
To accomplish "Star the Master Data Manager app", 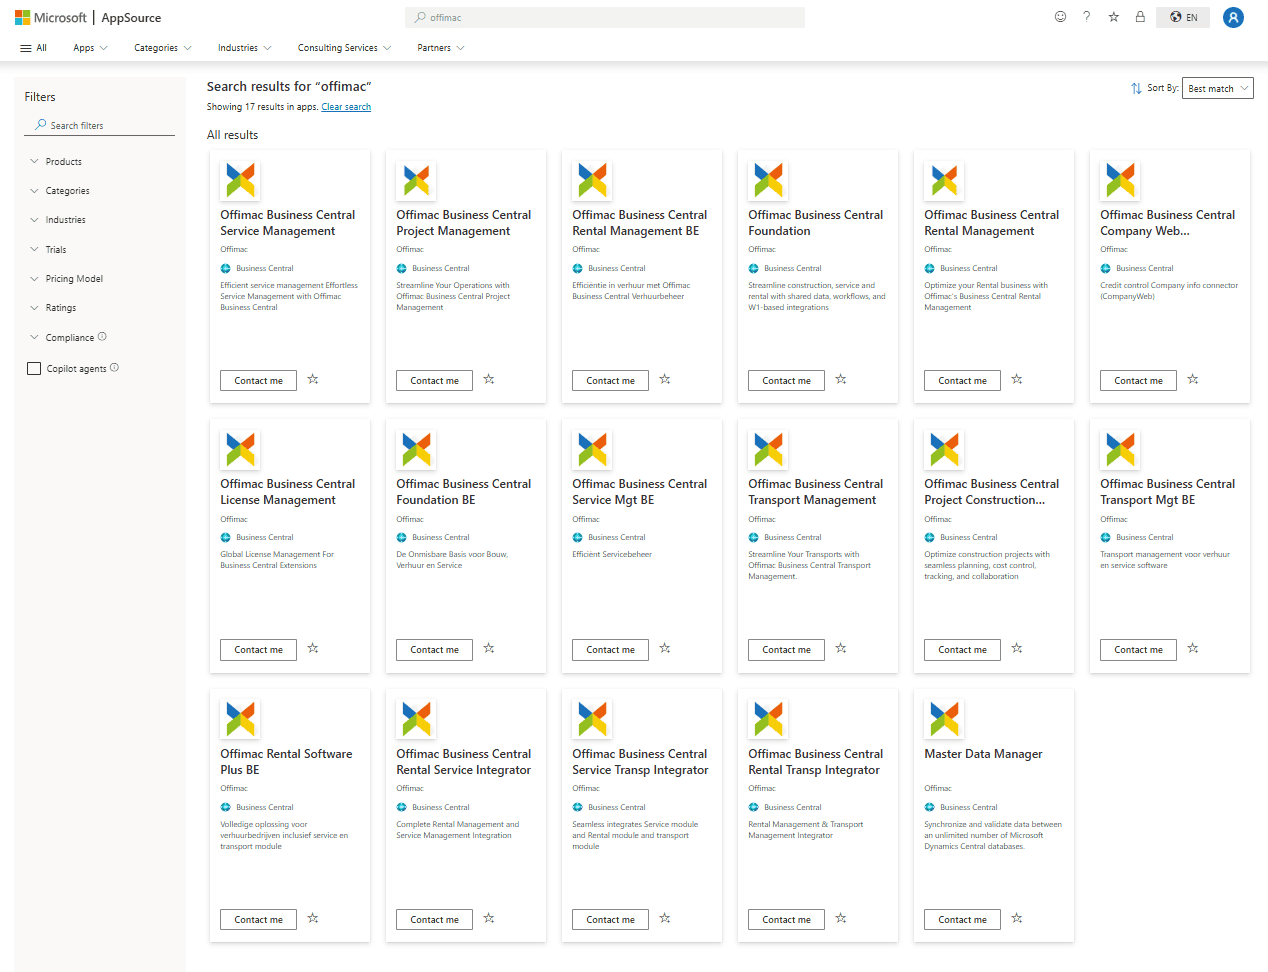I will [1017, 918].
